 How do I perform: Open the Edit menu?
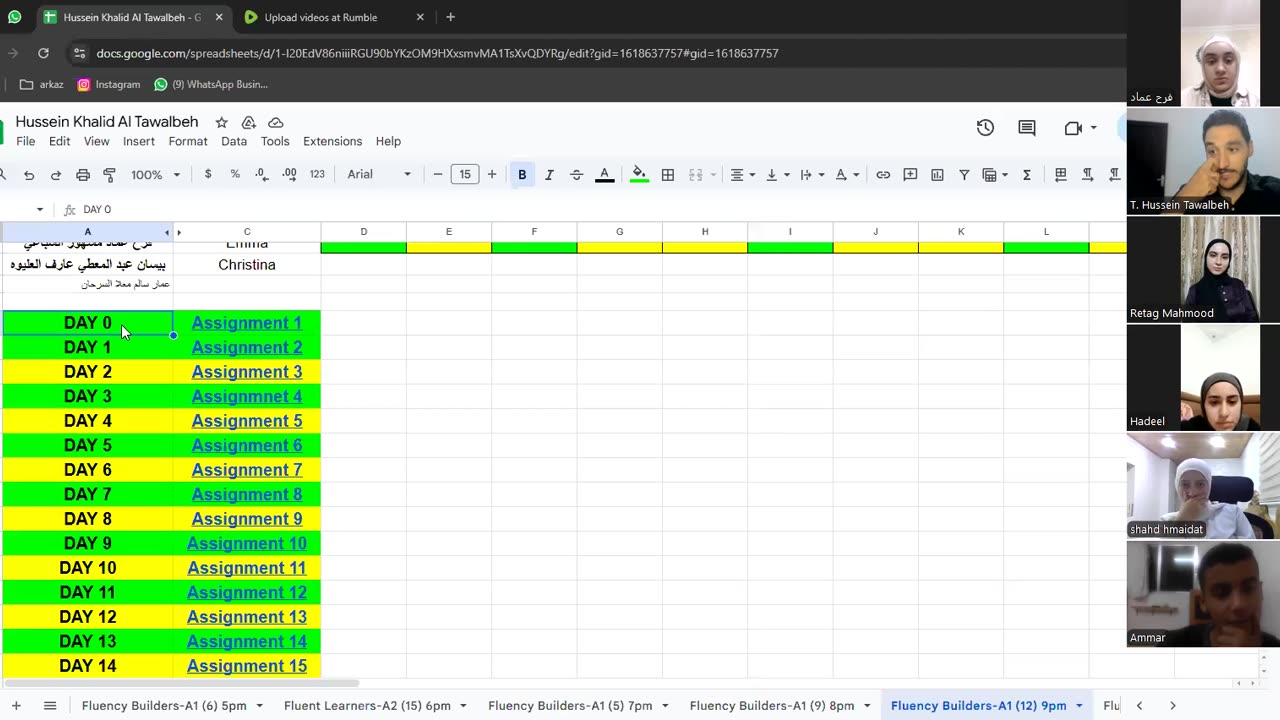click(60, 141)
